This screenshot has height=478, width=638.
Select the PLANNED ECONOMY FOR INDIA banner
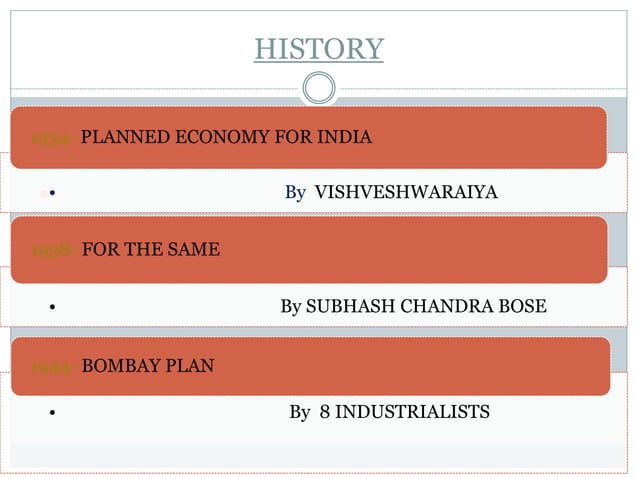point(309,138)
